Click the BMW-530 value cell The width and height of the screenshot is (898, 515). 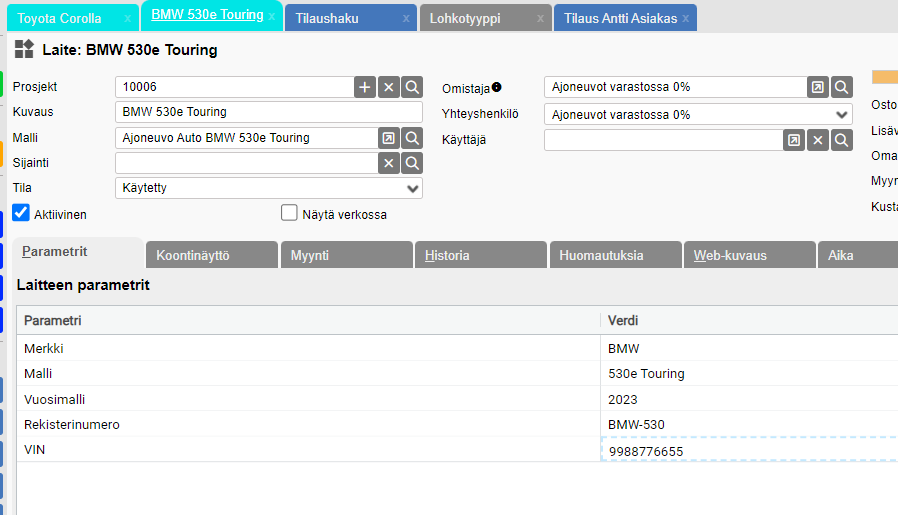[x=750, y=424]
